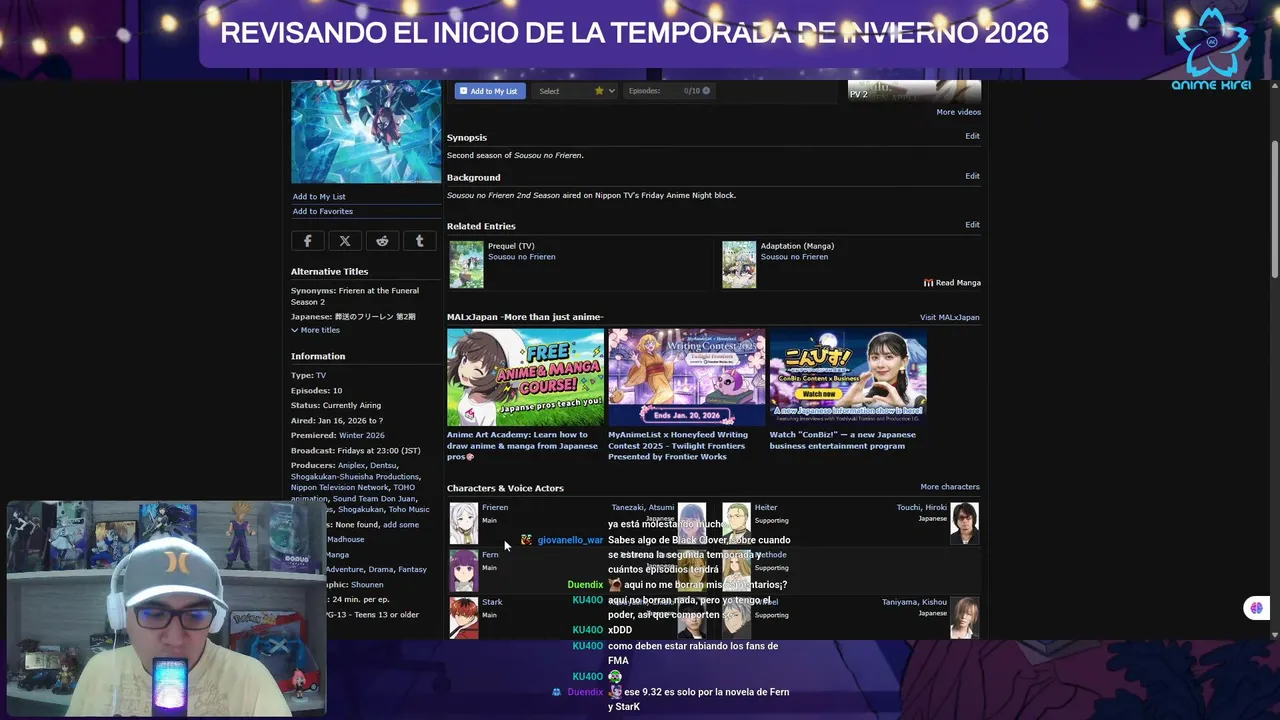This screenshot has height=720, width=1280.
Task: Open the anime cover artwork image
Action: click(366, 131)
